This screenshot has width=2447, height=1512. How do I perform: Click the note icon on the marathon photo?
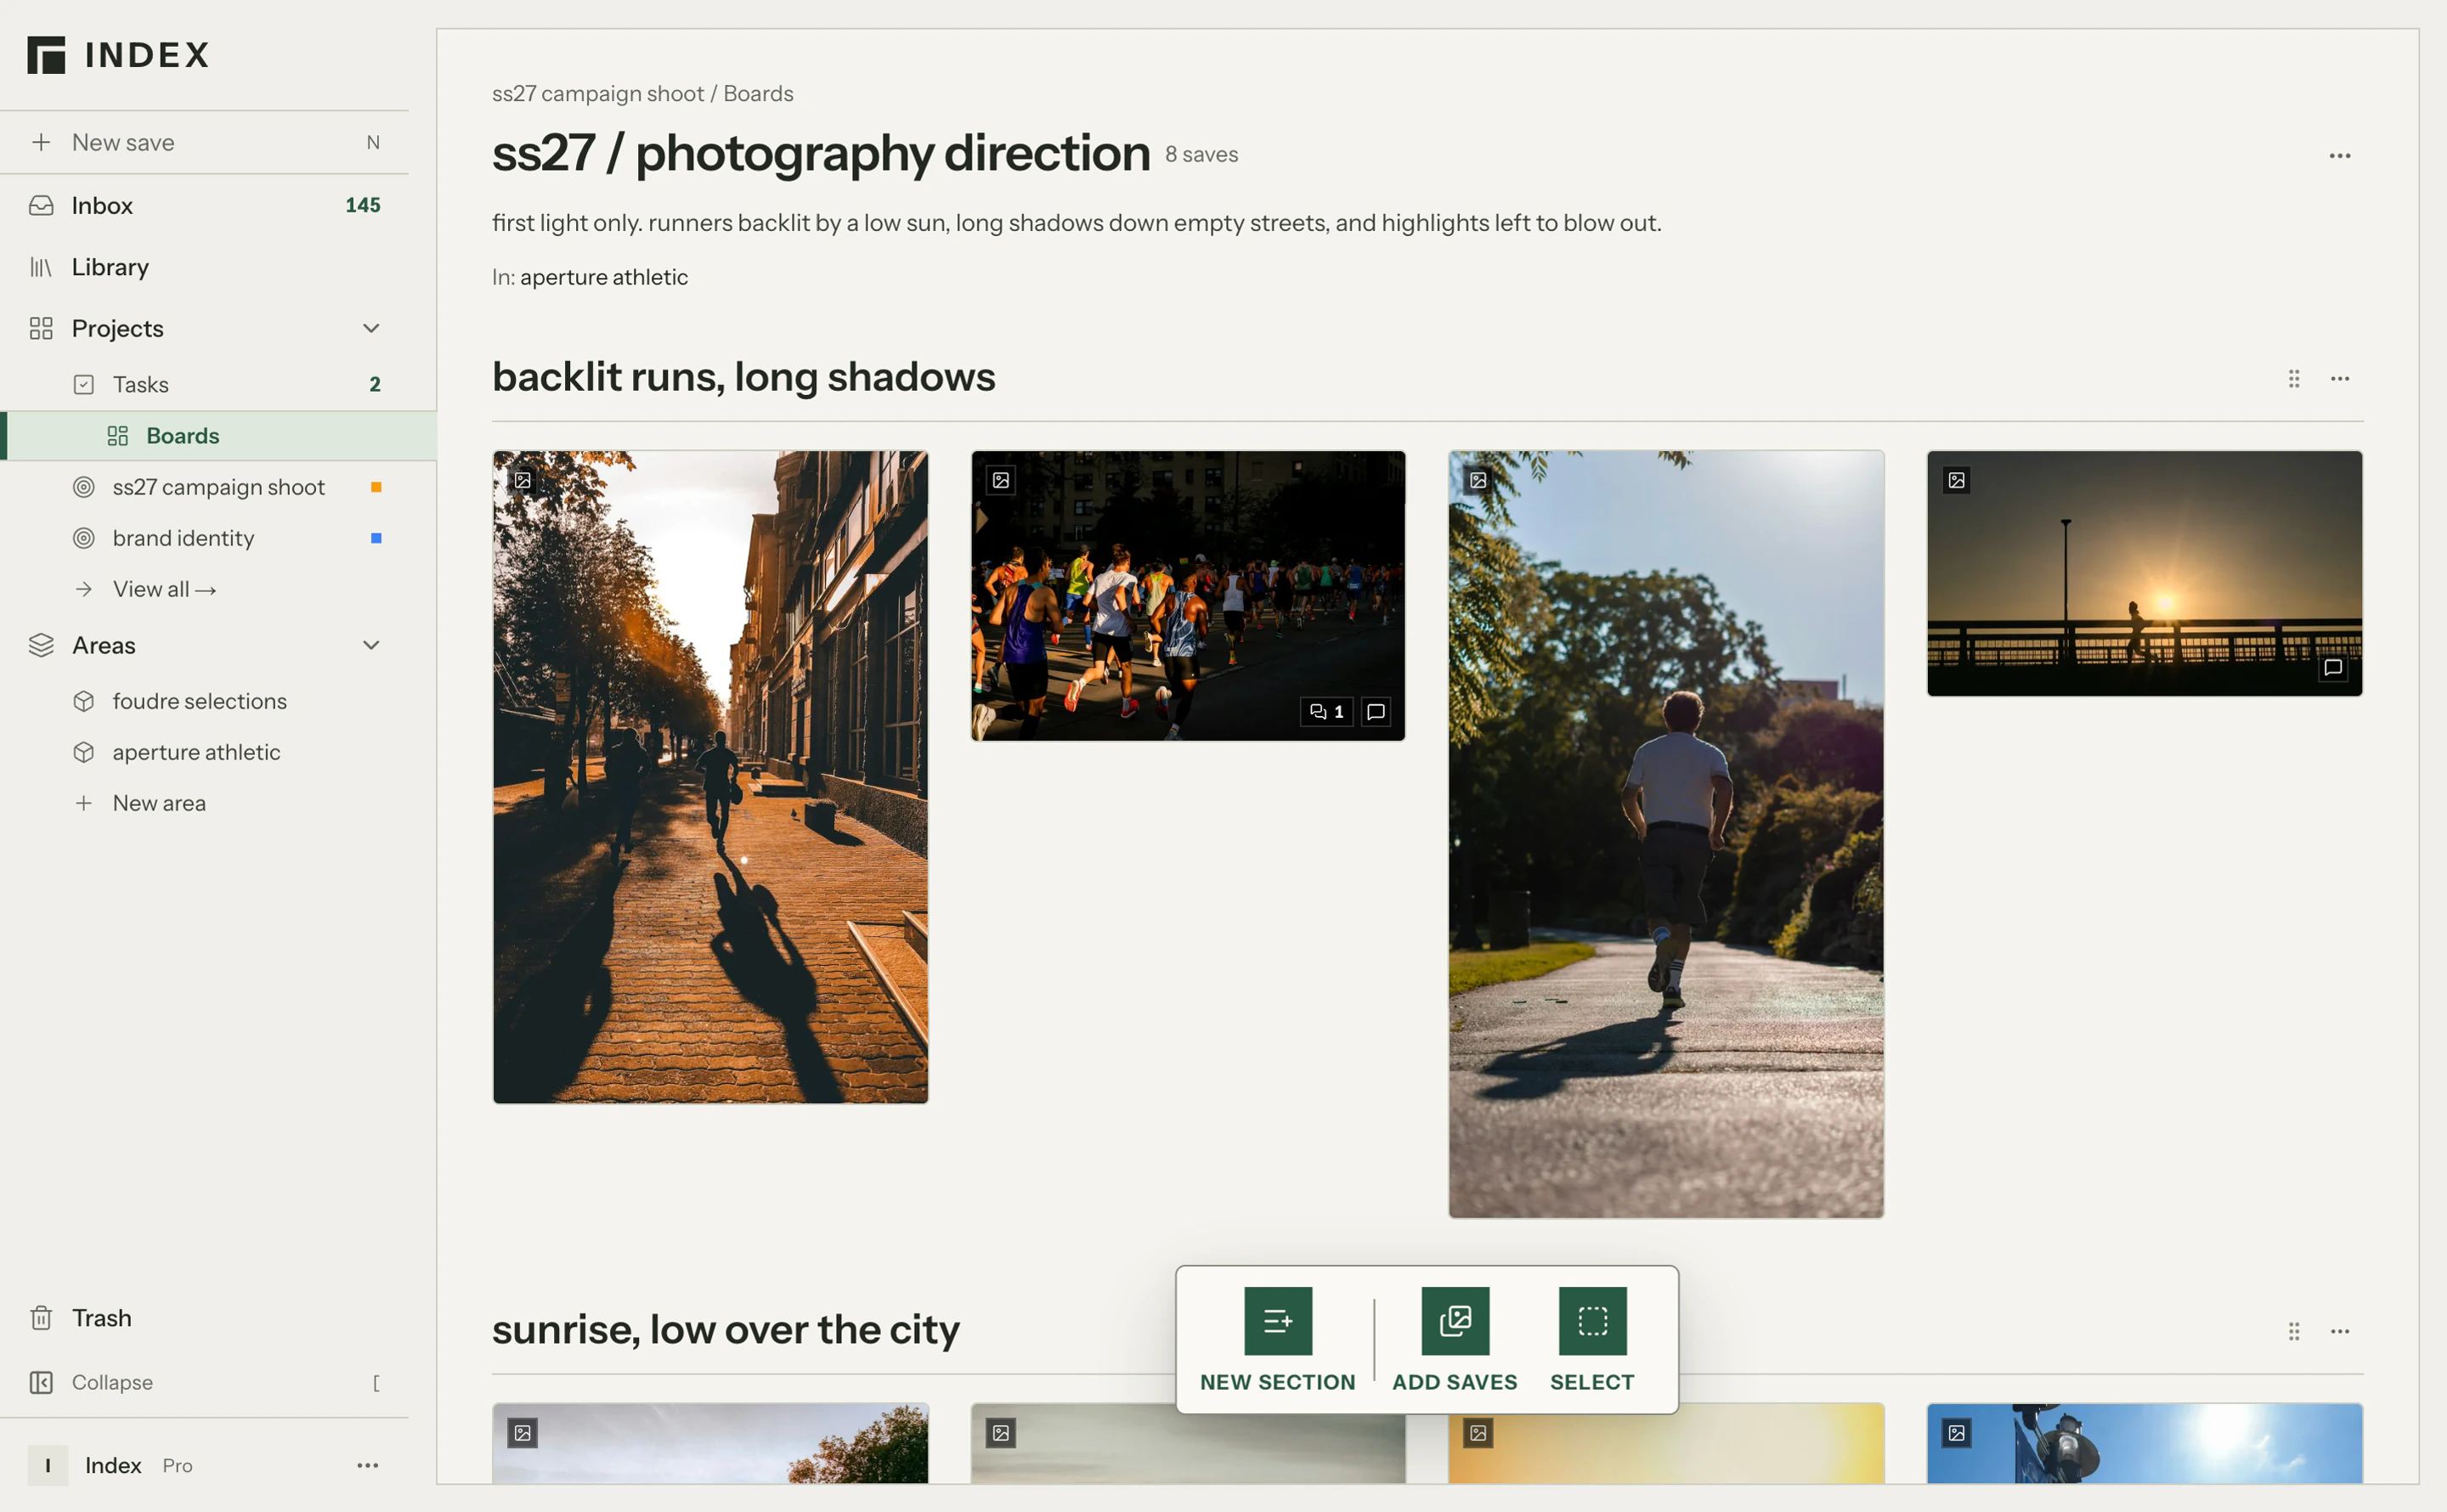coord(1376,712)
